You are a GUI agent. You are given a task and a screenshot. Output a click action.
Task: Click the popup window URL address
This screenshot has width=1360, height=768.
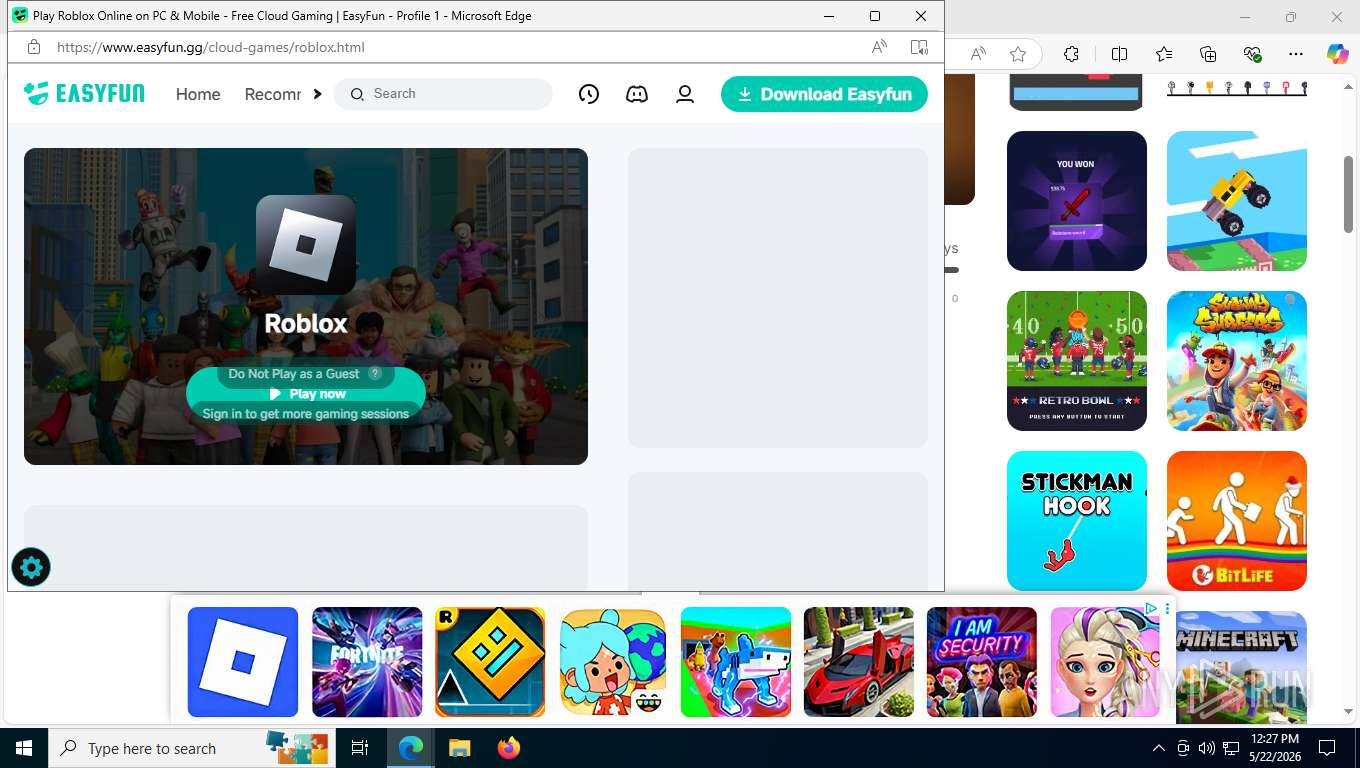coord(211,47)
